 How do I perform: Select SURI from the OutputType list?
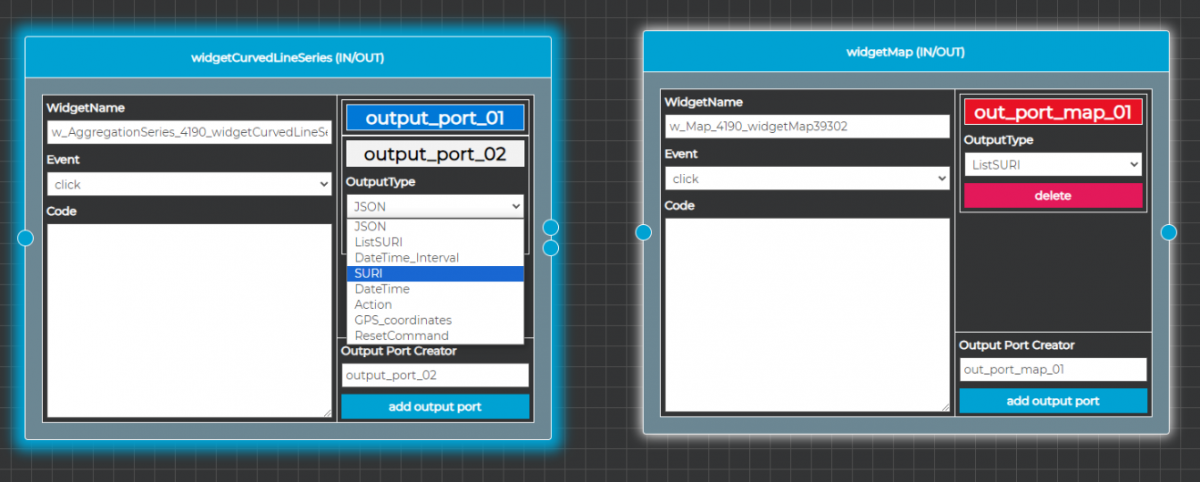click(435, 273)
